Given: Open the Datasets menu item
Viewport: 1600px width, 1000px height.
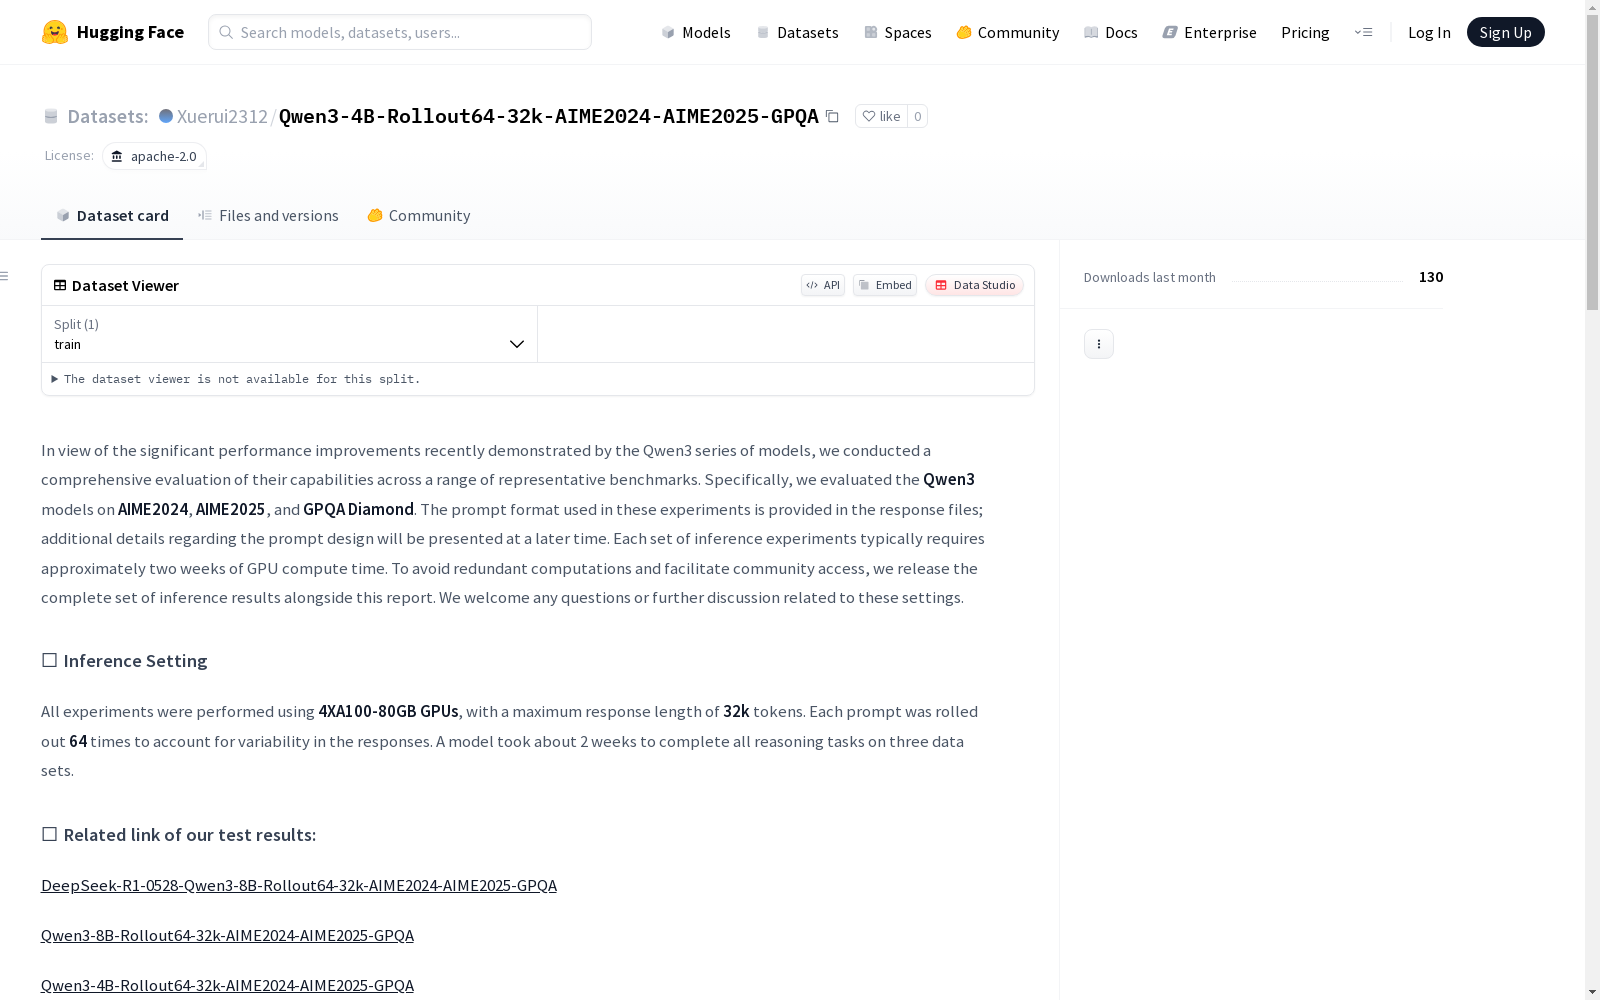Looking at the screenshot, I should (797, 32).
